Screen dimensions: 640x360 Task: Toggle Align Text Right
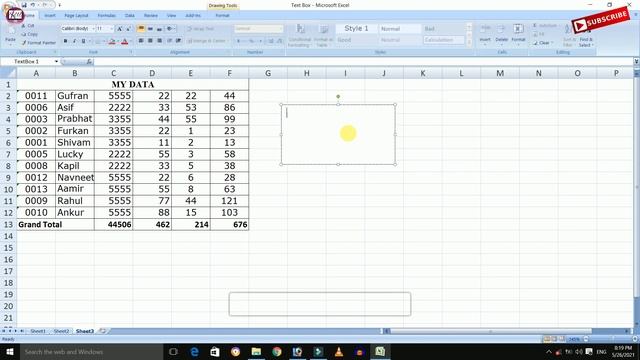point(159,41)
